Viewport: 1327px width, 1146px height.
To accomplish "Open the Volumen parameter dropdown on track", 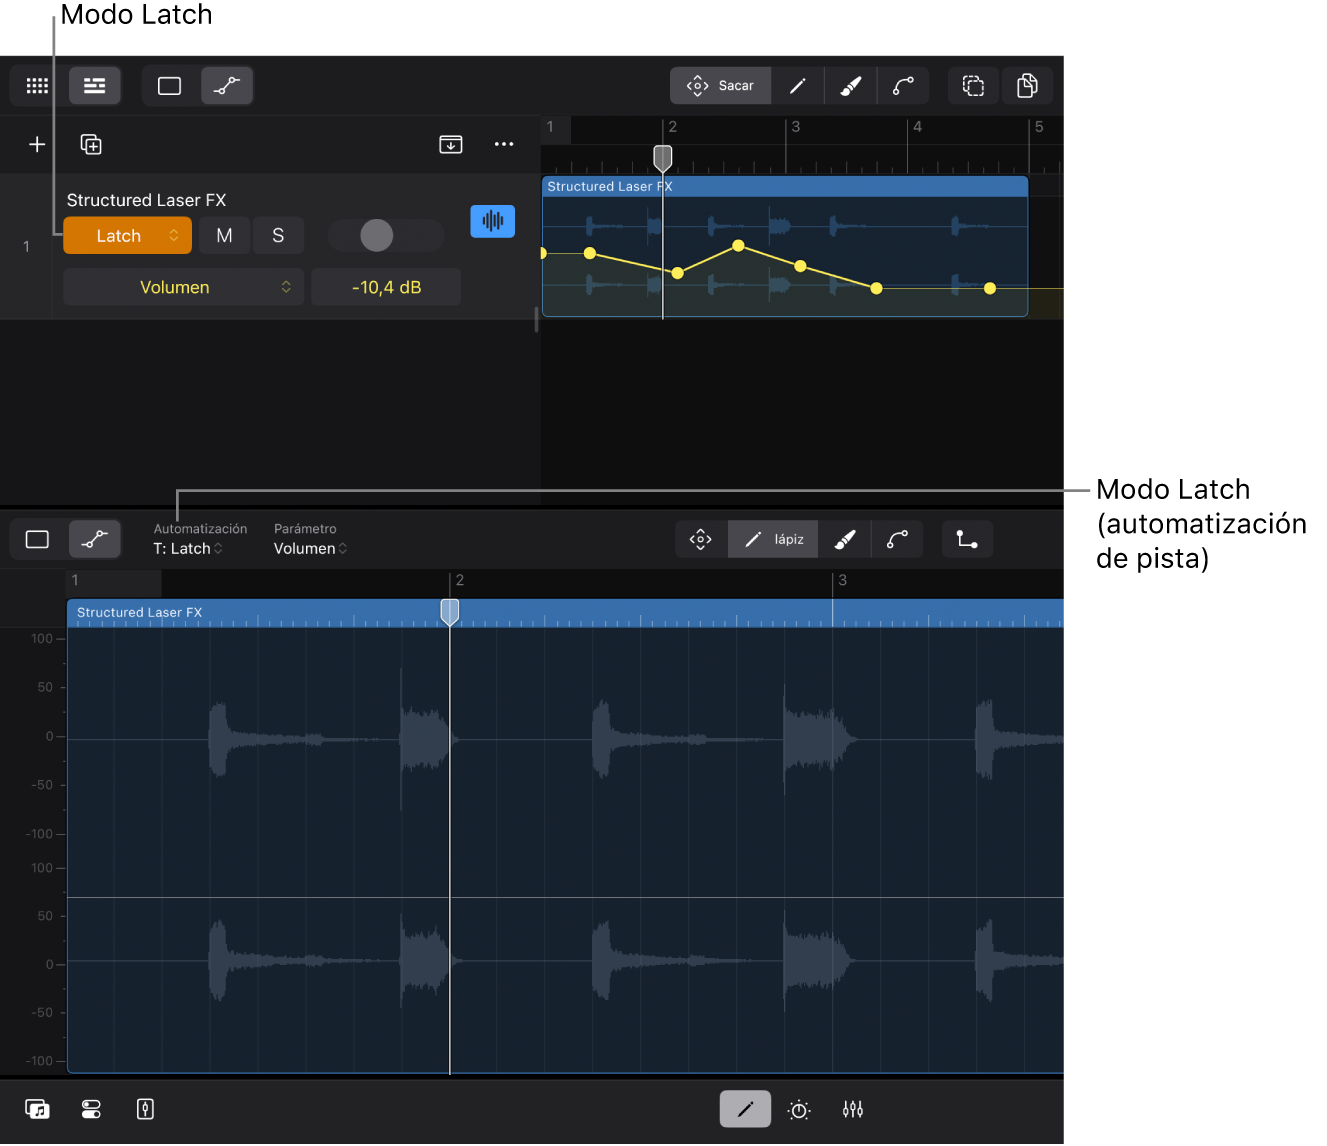I will (183, 287).
